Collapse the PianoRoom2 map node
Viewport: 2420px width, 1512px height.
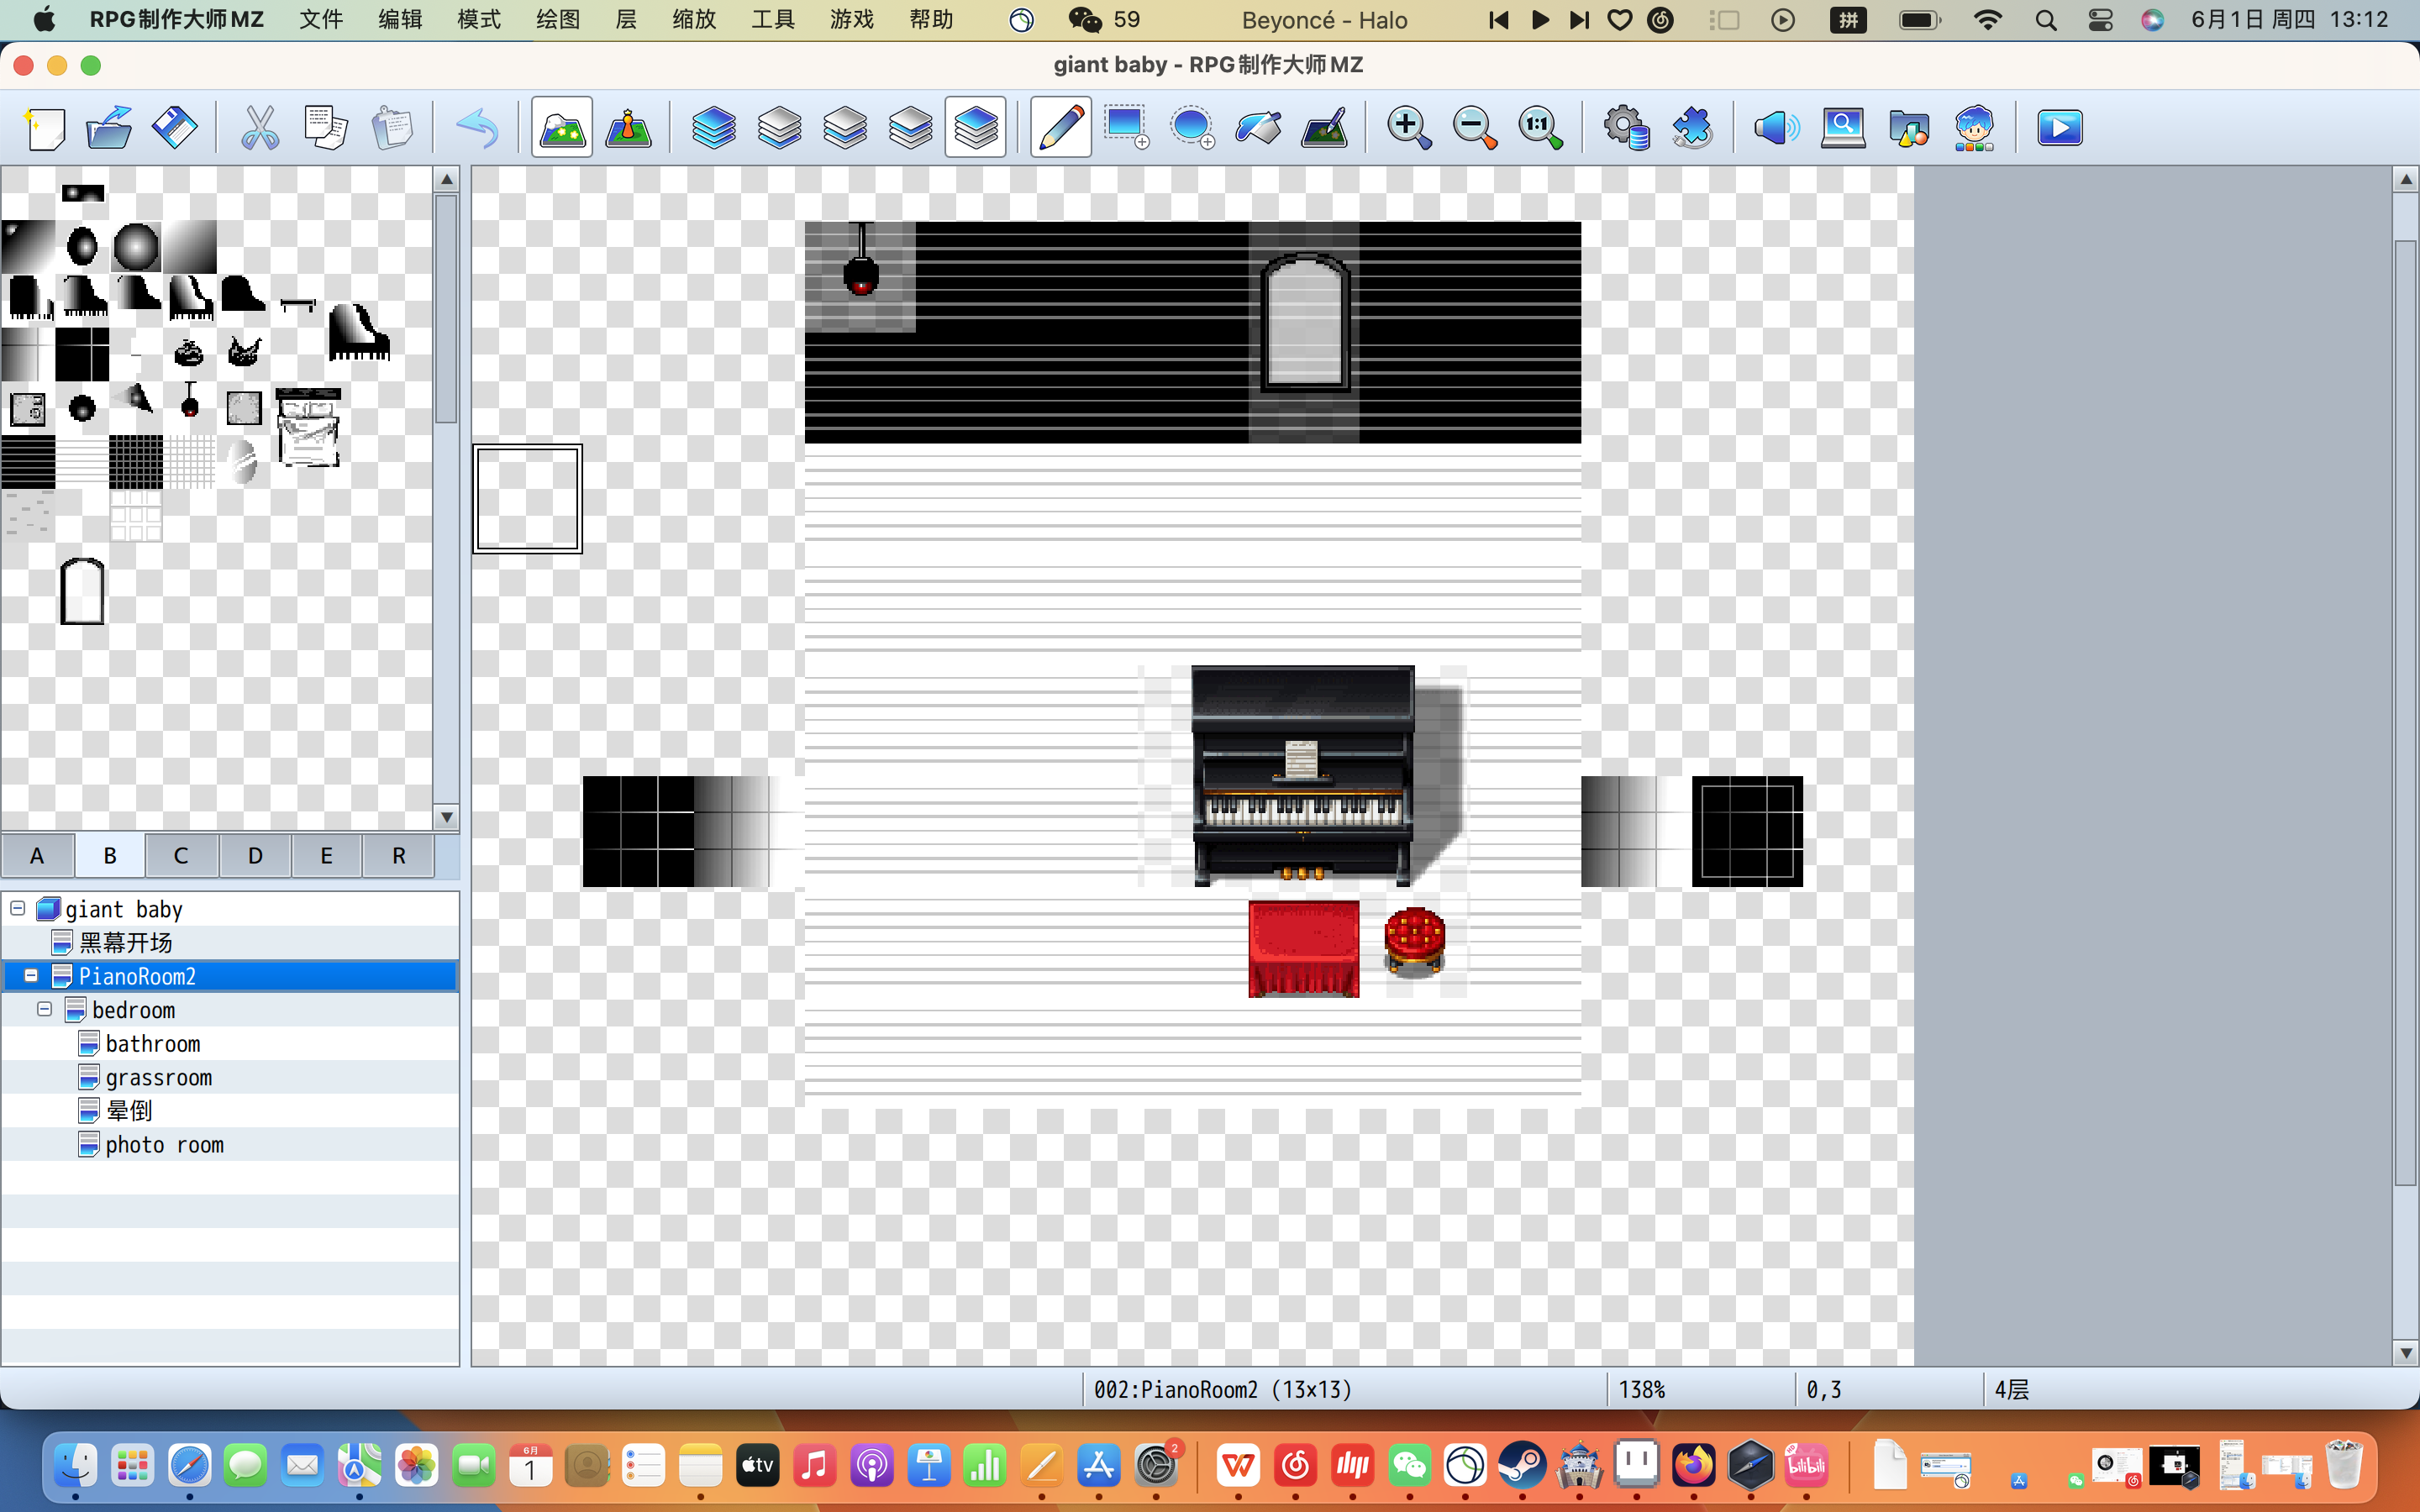pyautogui.click(x=31, y=975)
